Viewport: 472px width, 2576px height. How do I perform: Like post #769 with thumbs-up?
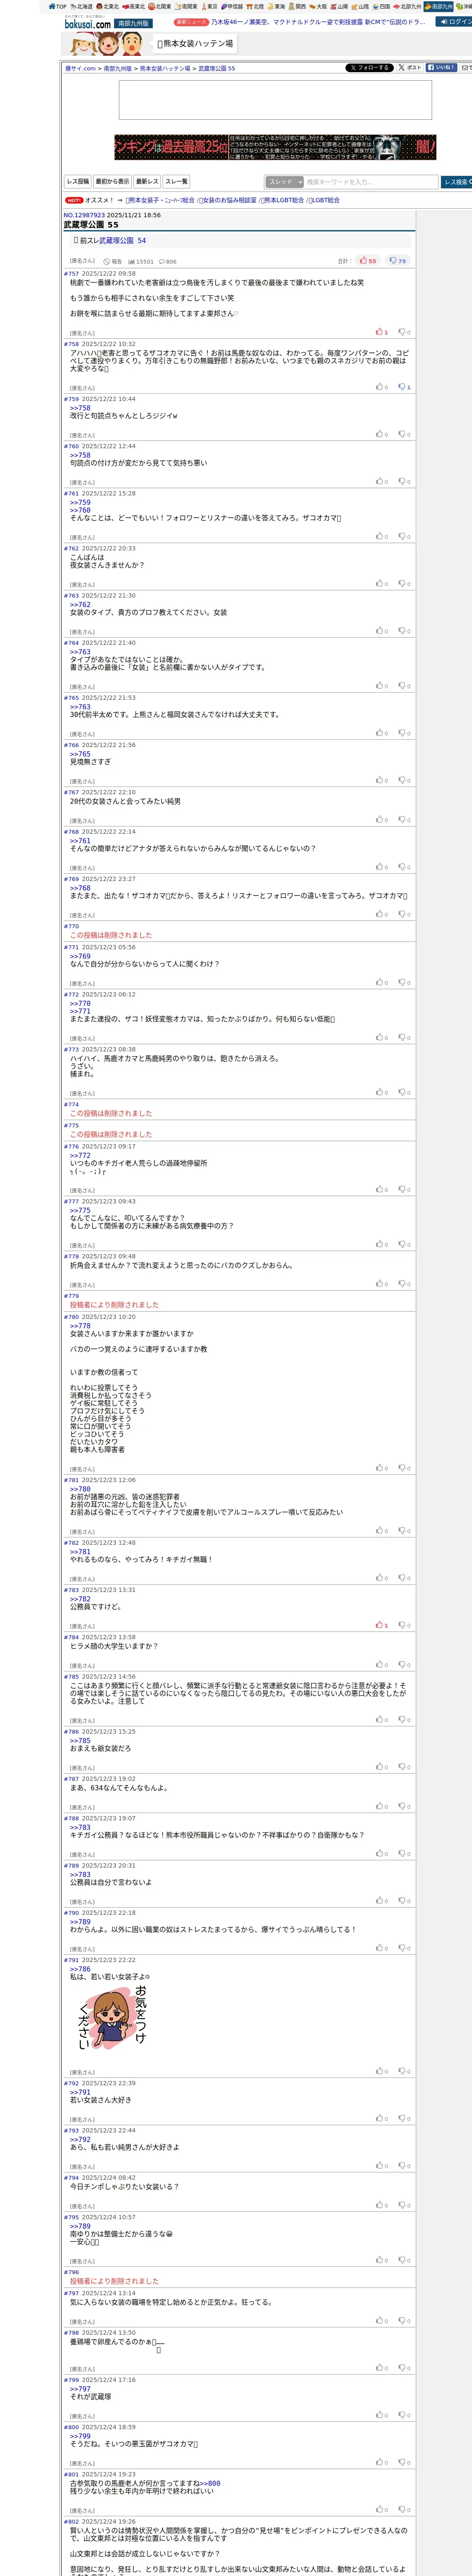pyautogui.click(x=382, y=914)
